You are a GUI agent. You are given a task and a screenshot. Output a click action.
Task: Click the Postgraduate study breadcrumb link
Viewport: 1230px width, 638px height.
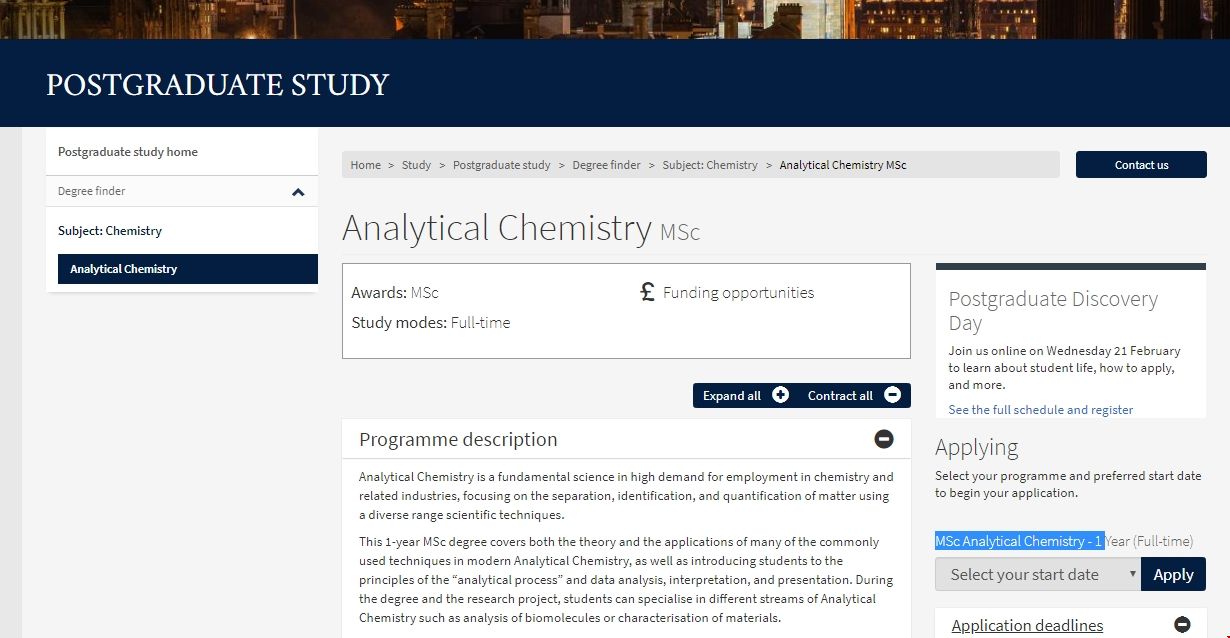501,165
